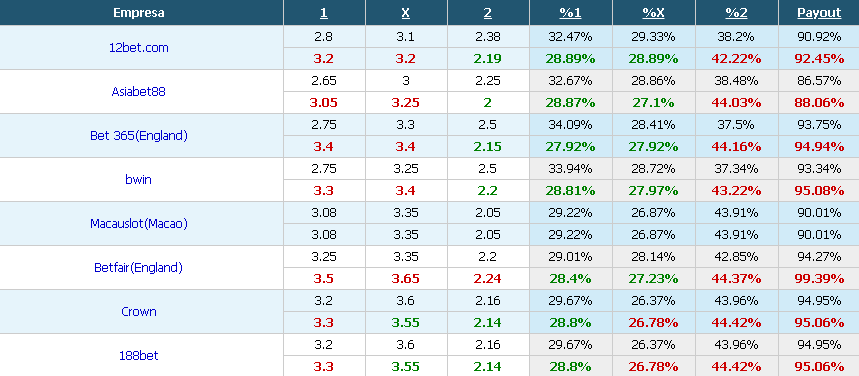Sort by the X column header

click(x=405, y=13)
